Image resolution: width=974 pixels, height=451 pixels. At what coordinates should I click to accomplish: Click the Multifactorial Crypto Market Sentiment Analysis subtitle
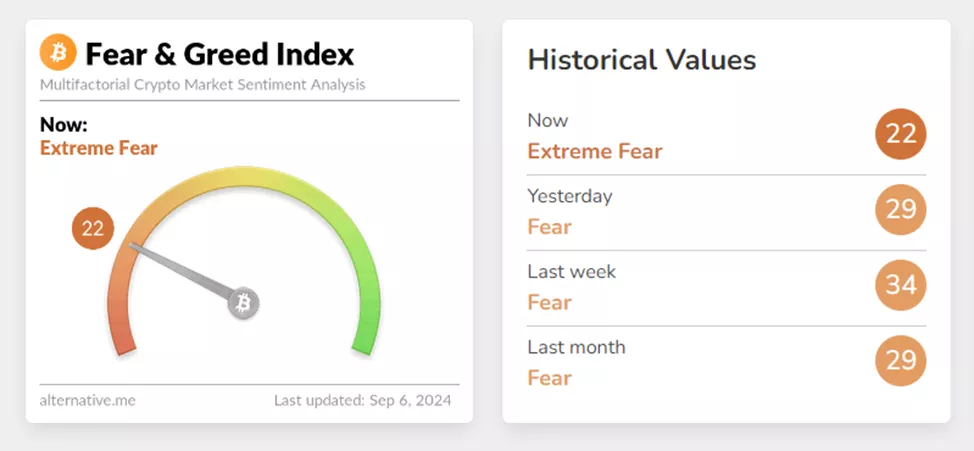click(x=203, y=84)
